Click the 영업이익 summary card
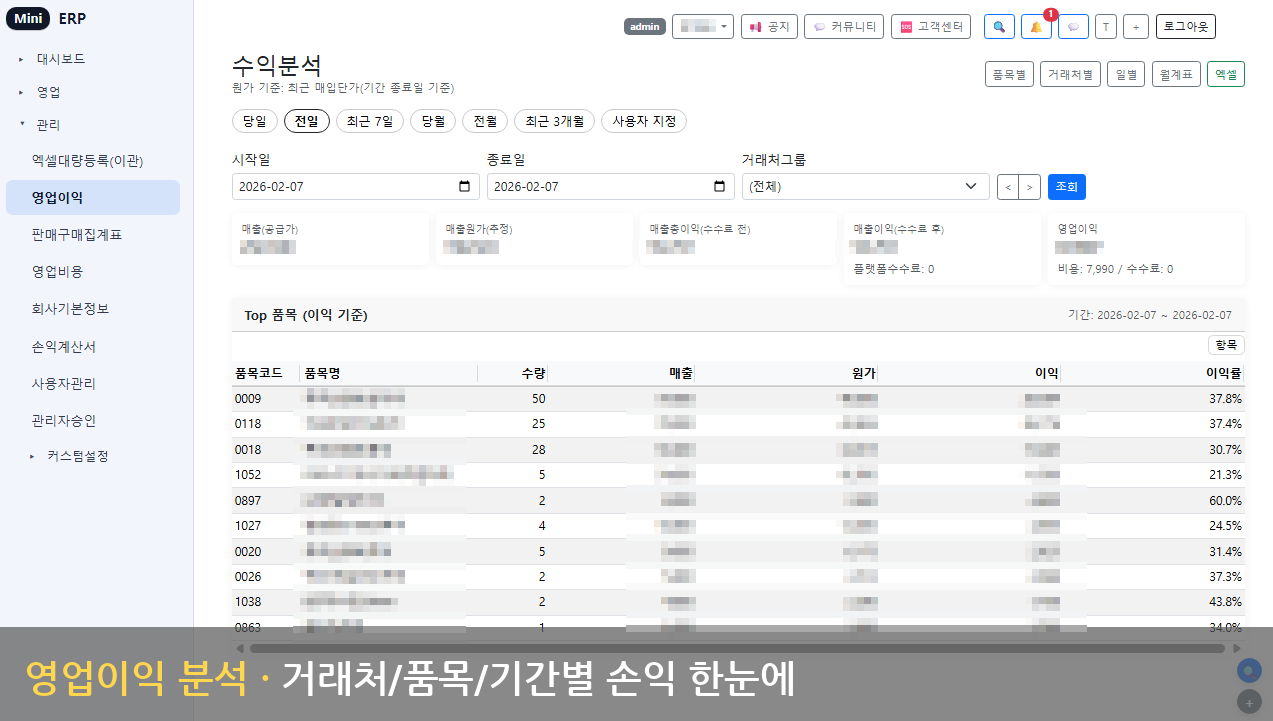 [1147, 248]
